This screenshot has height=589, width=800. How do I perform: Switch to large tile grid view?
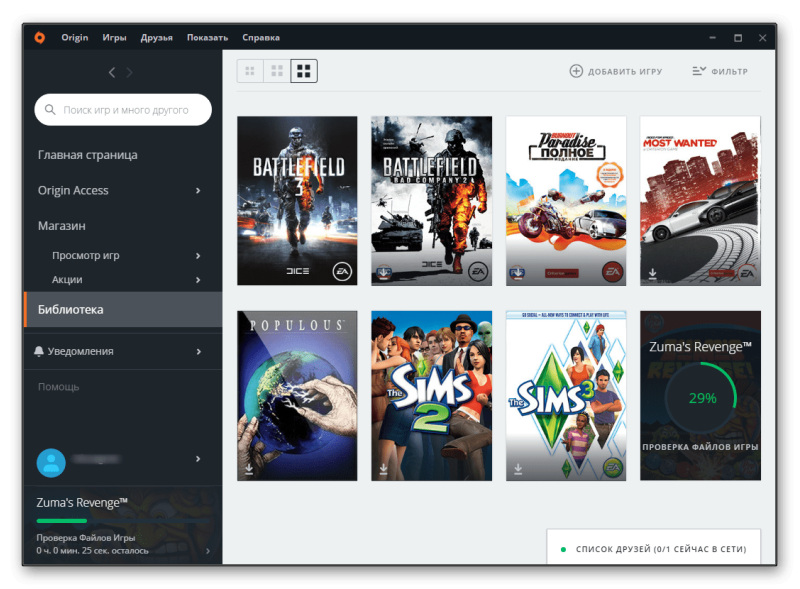coord(304,71)
